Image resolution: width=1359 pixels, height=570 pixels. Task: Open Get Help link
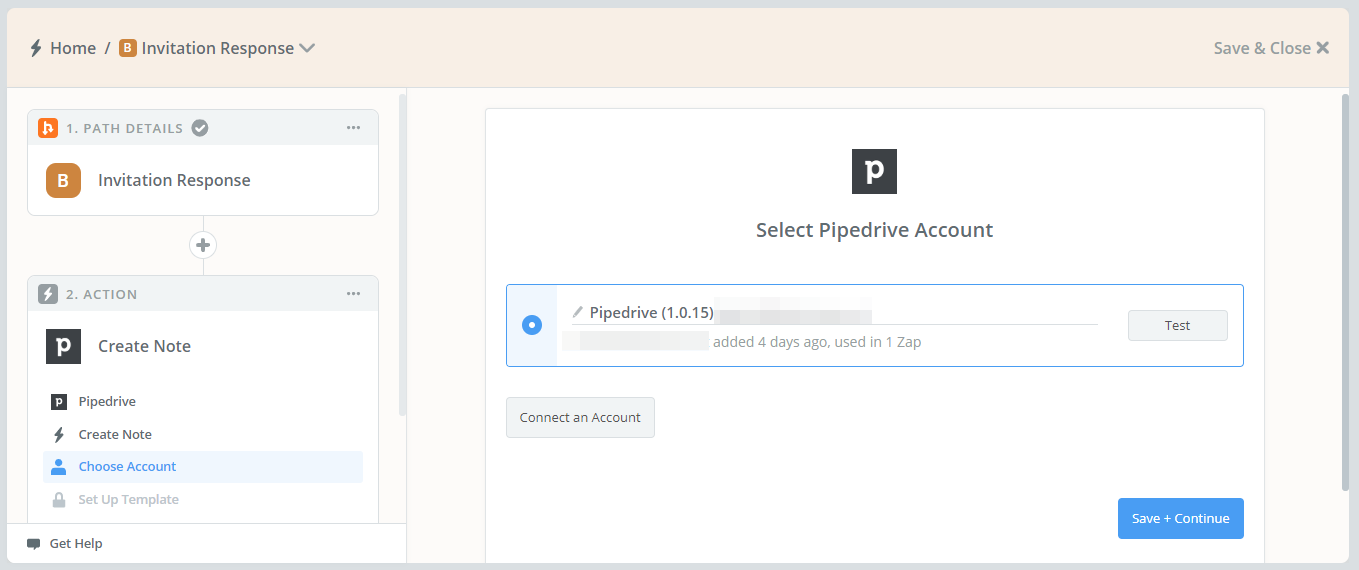(x=76, y=544)
